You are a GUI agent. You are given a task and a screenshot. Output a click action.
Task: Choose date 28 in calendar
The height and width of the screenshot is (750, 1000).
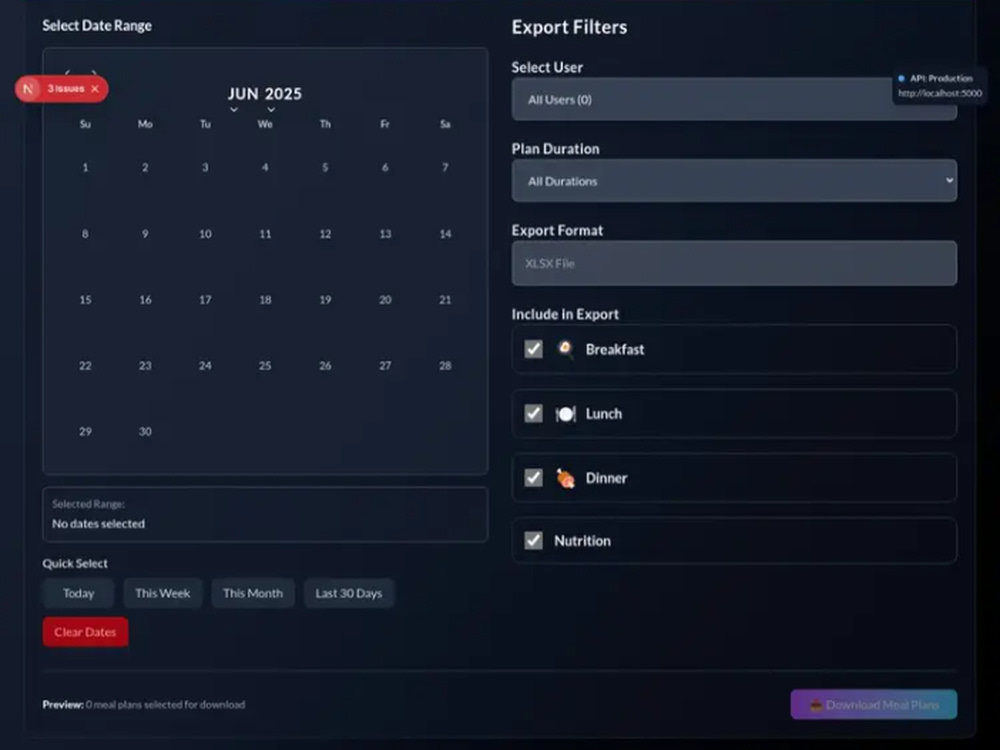coord(445,366)
